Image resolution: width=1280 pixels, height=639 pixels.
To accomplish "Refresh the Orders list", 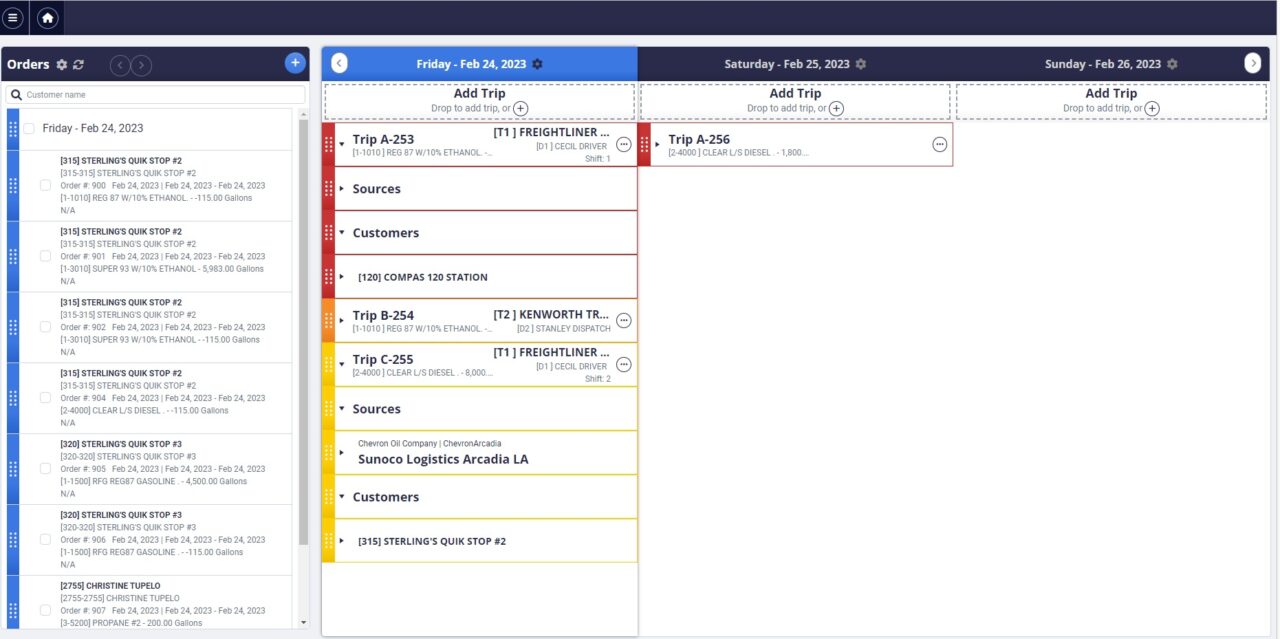I will [x=77, y=64].
